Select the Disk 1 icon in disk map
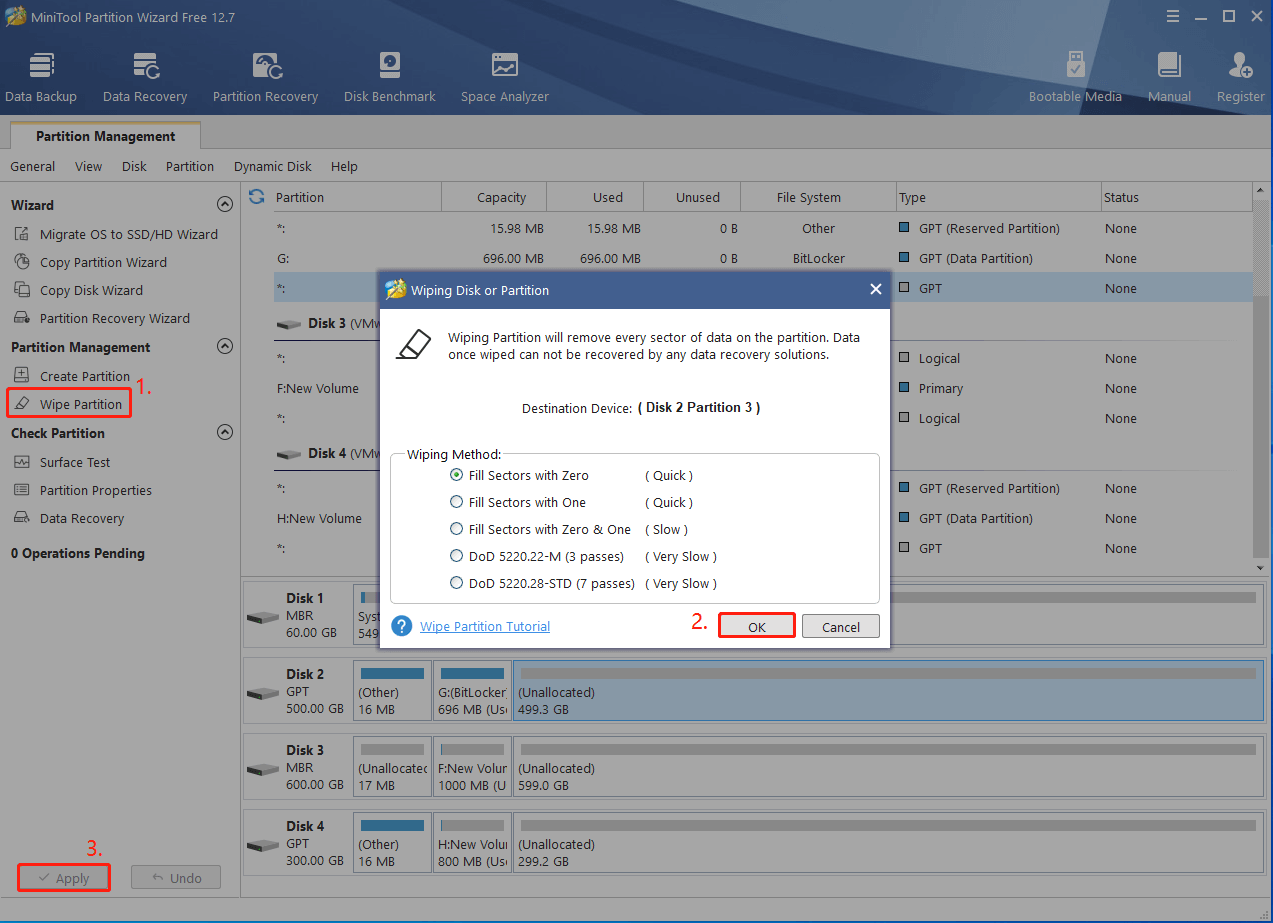Screen dimensions: 1273x923 coord(263,616)
